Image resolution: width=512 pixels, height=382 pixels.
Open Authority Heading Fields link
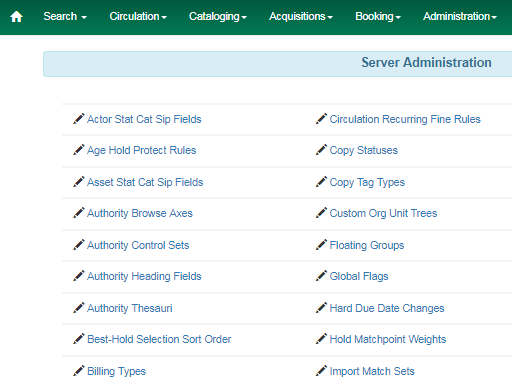tap(144, 276)
